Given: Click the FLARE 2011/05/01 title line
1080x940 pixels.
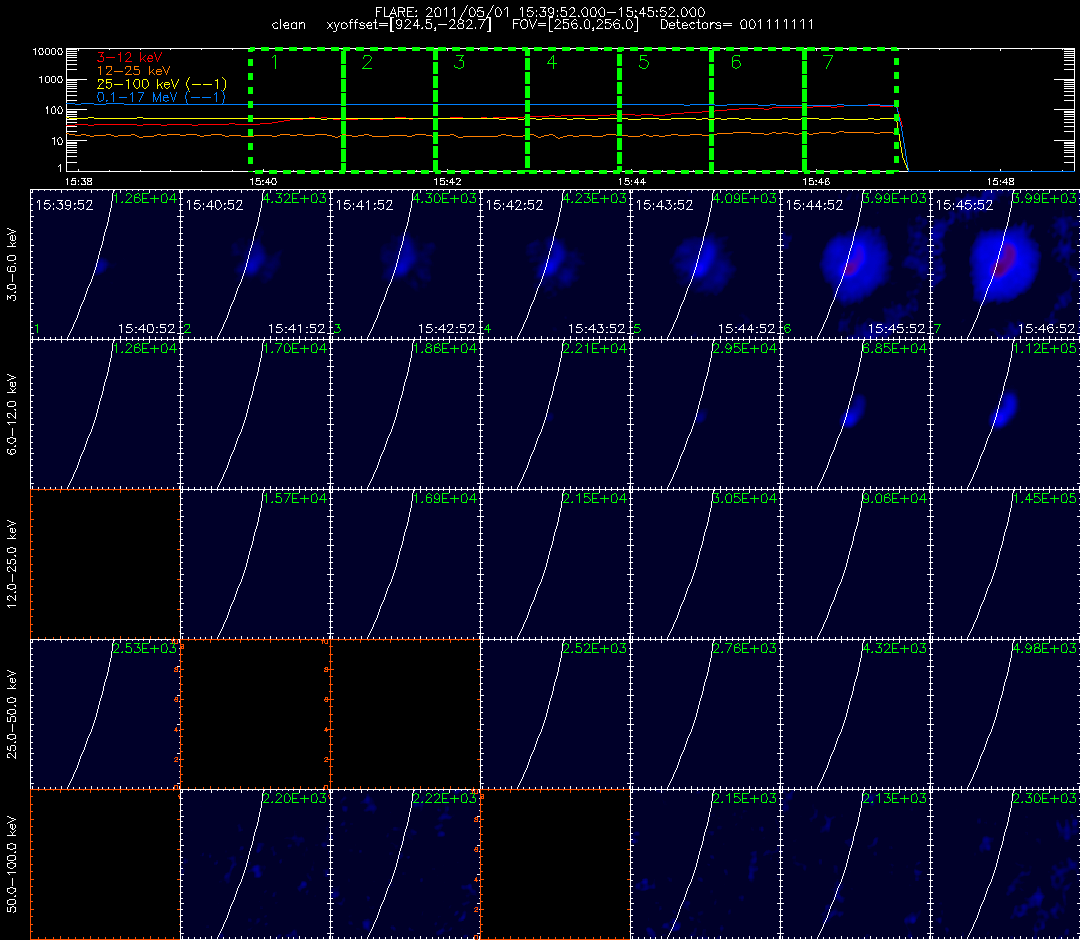Looking at the screenshot, I should pyautogui.click(x=540, y=12).
